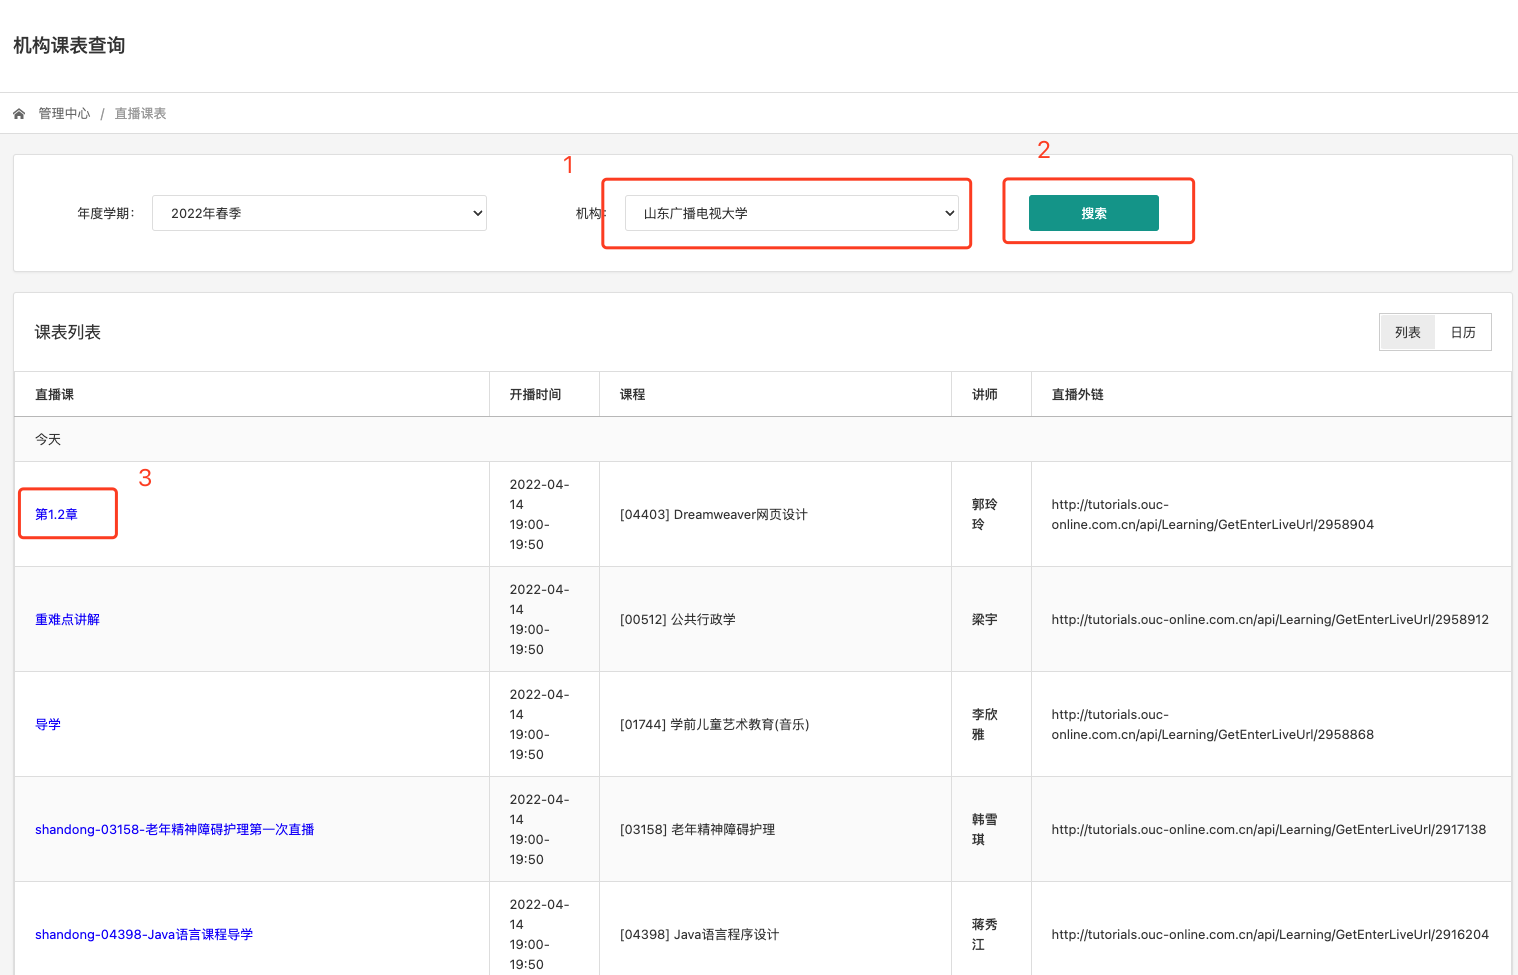The width and height of the screenshot is (1518, 975).
Task: Open the 重难点讲解 live class link
Action: (67, 619)
